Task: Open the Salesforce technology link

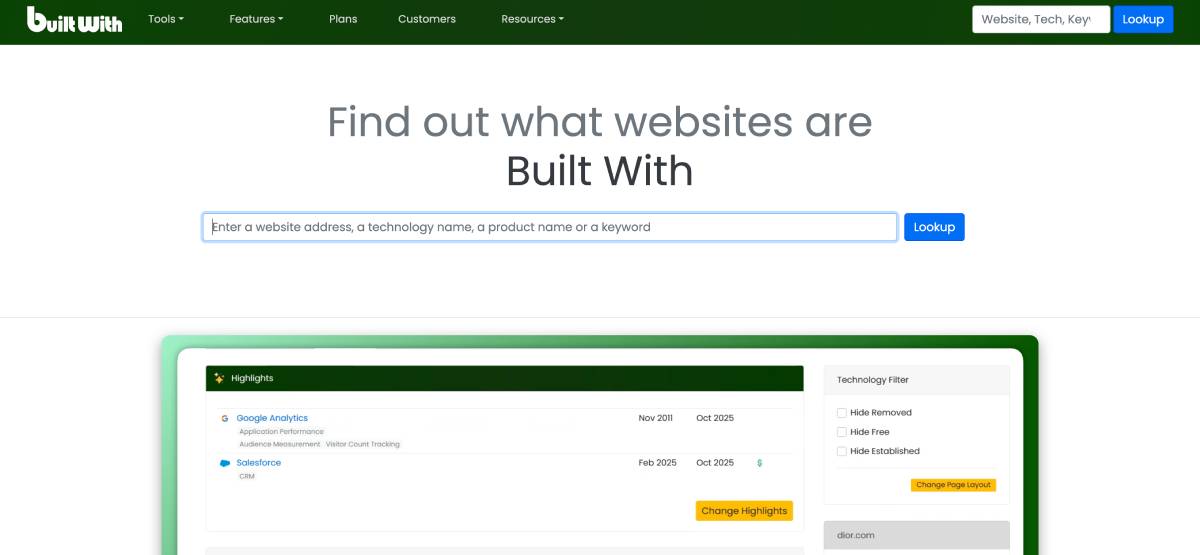Action: (x=259, y=463)
